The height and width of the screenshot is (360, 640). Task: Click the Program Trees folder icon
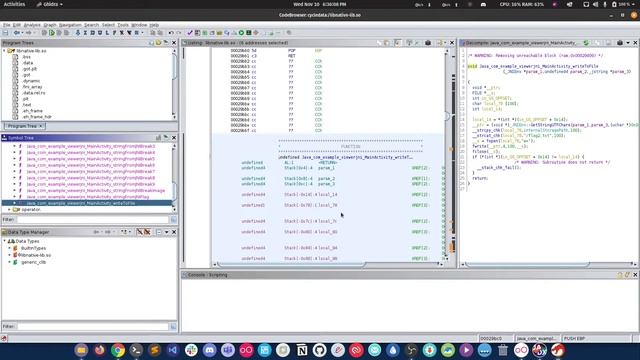coord(158,42)
